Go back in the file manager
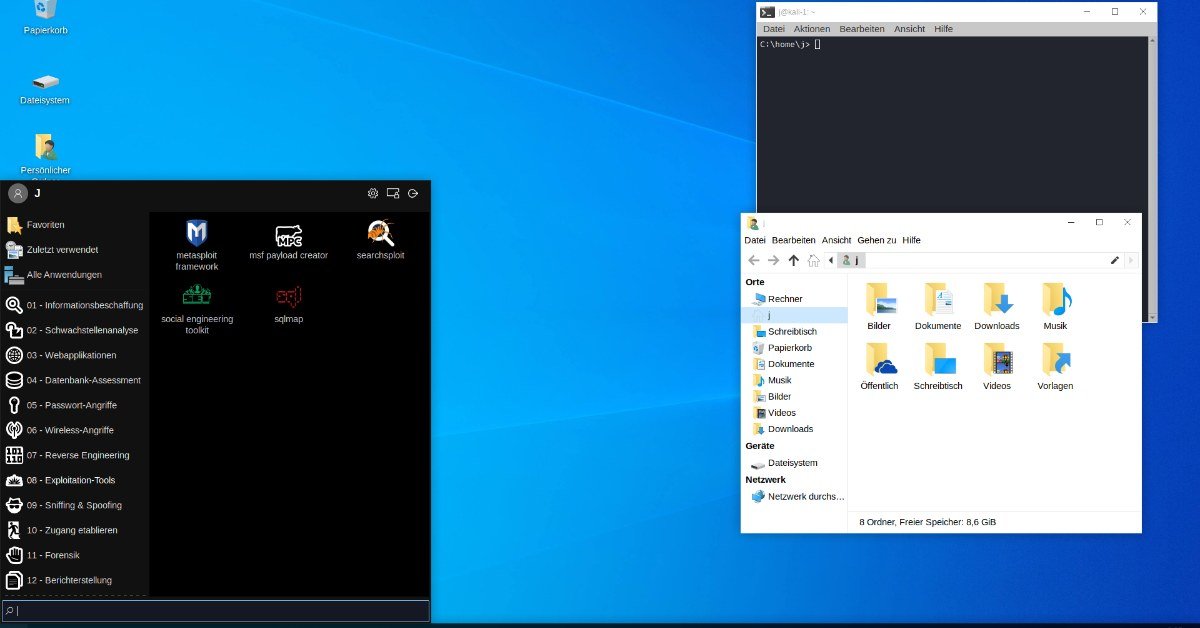 (x=754, y=260)
